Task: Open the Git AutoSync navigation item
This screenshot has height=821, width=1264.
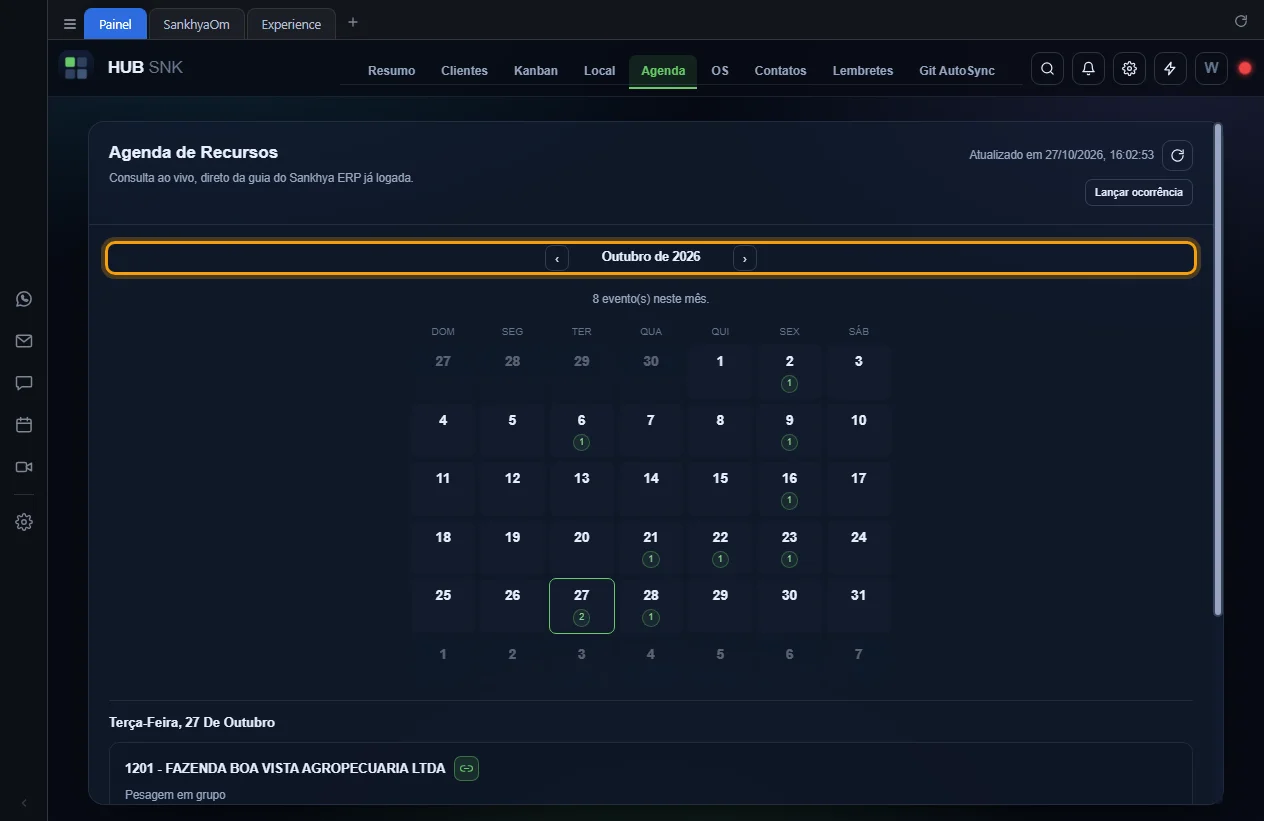Action: tap(957, 71)
